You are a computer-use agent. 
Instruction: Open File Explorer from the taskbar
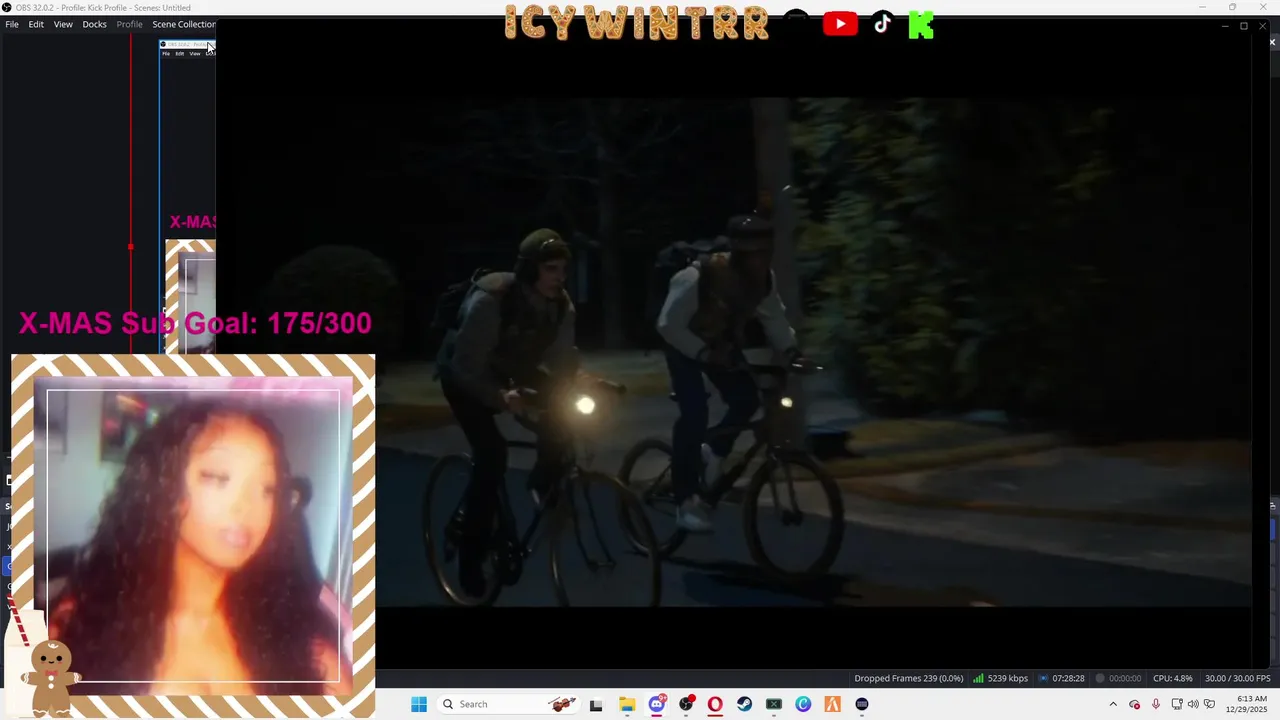point(627,704)
